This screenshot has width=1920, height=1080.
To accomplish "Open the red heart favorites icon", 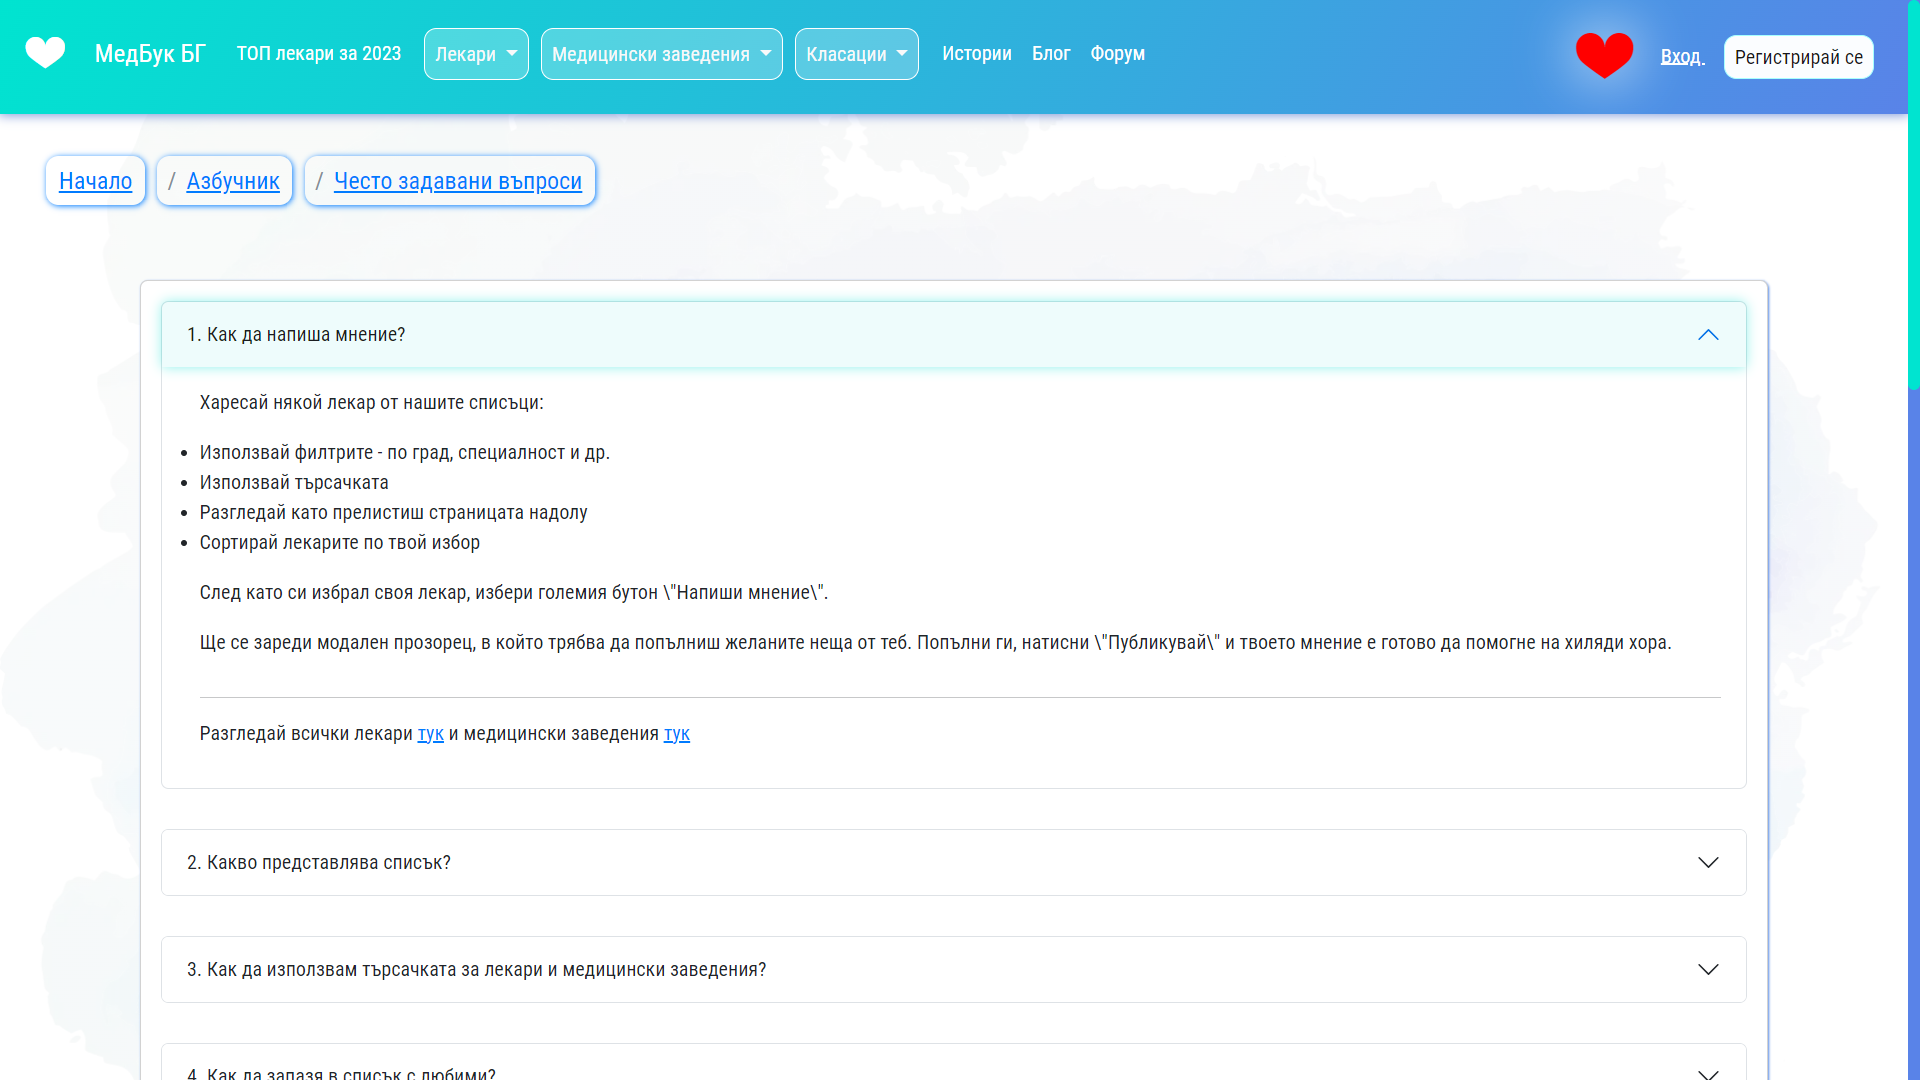I will [1604, 55].
